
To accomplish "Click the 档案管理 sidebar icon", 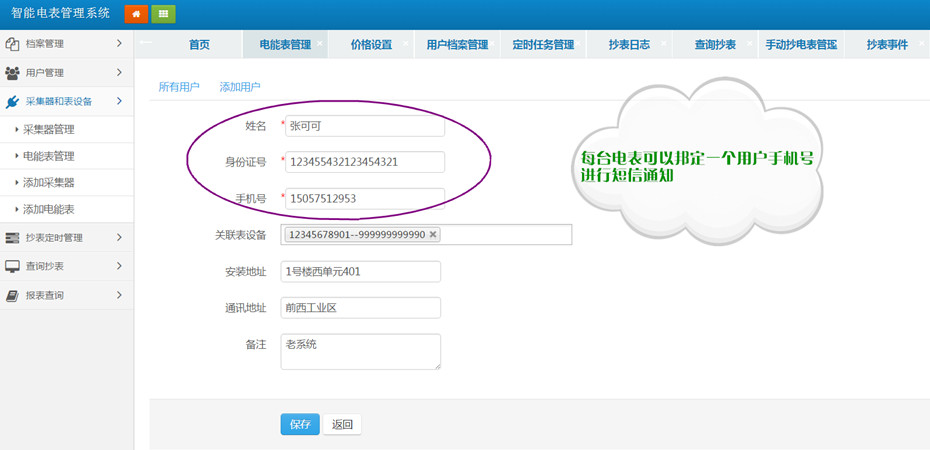I will 12,44.
